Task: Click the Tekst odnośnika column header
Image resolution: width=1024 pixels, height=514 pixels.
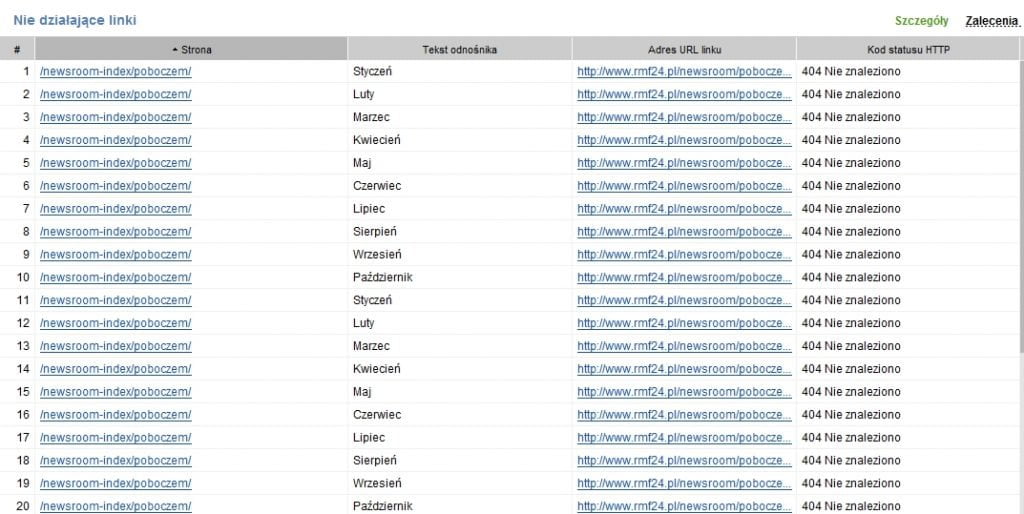Action: [459, 49]
